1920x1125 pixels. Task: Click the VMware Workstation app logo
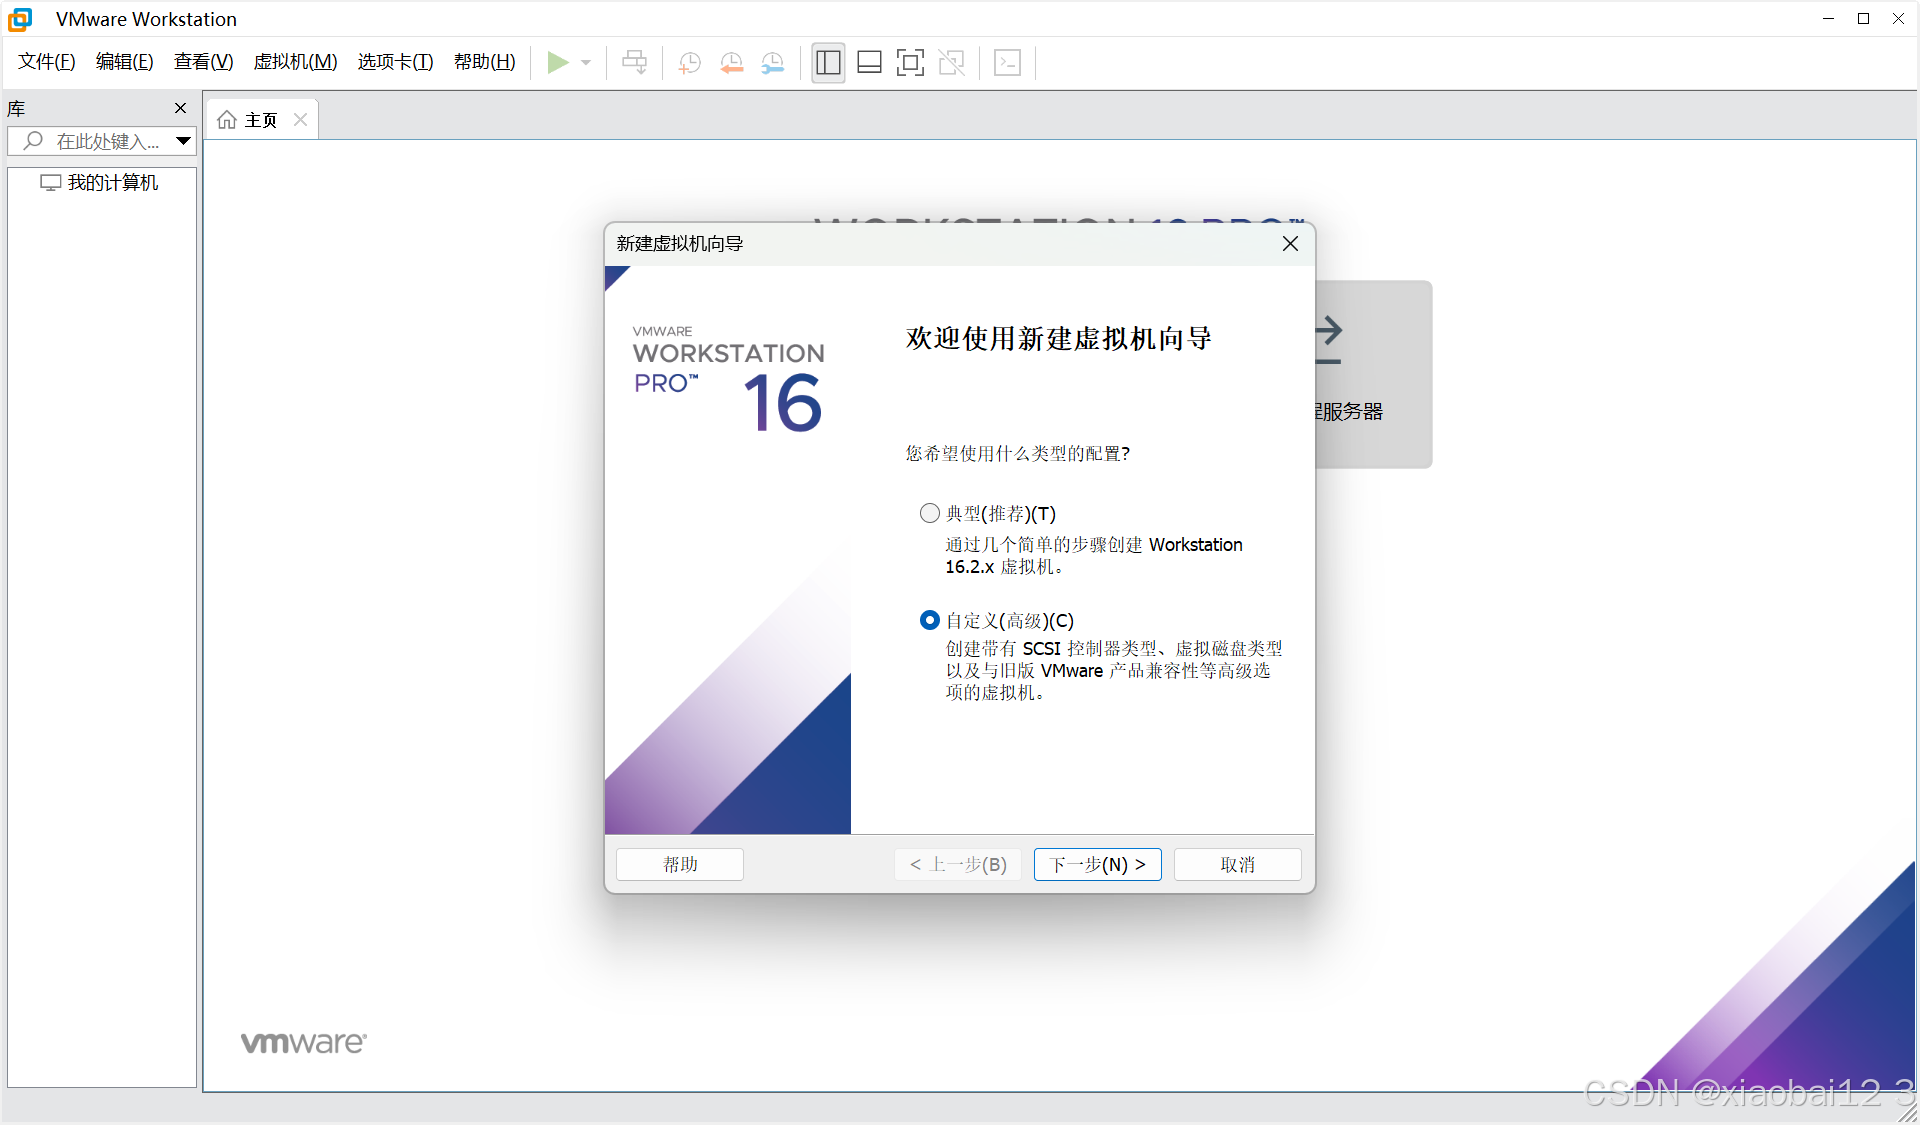(x=21, y=19)
